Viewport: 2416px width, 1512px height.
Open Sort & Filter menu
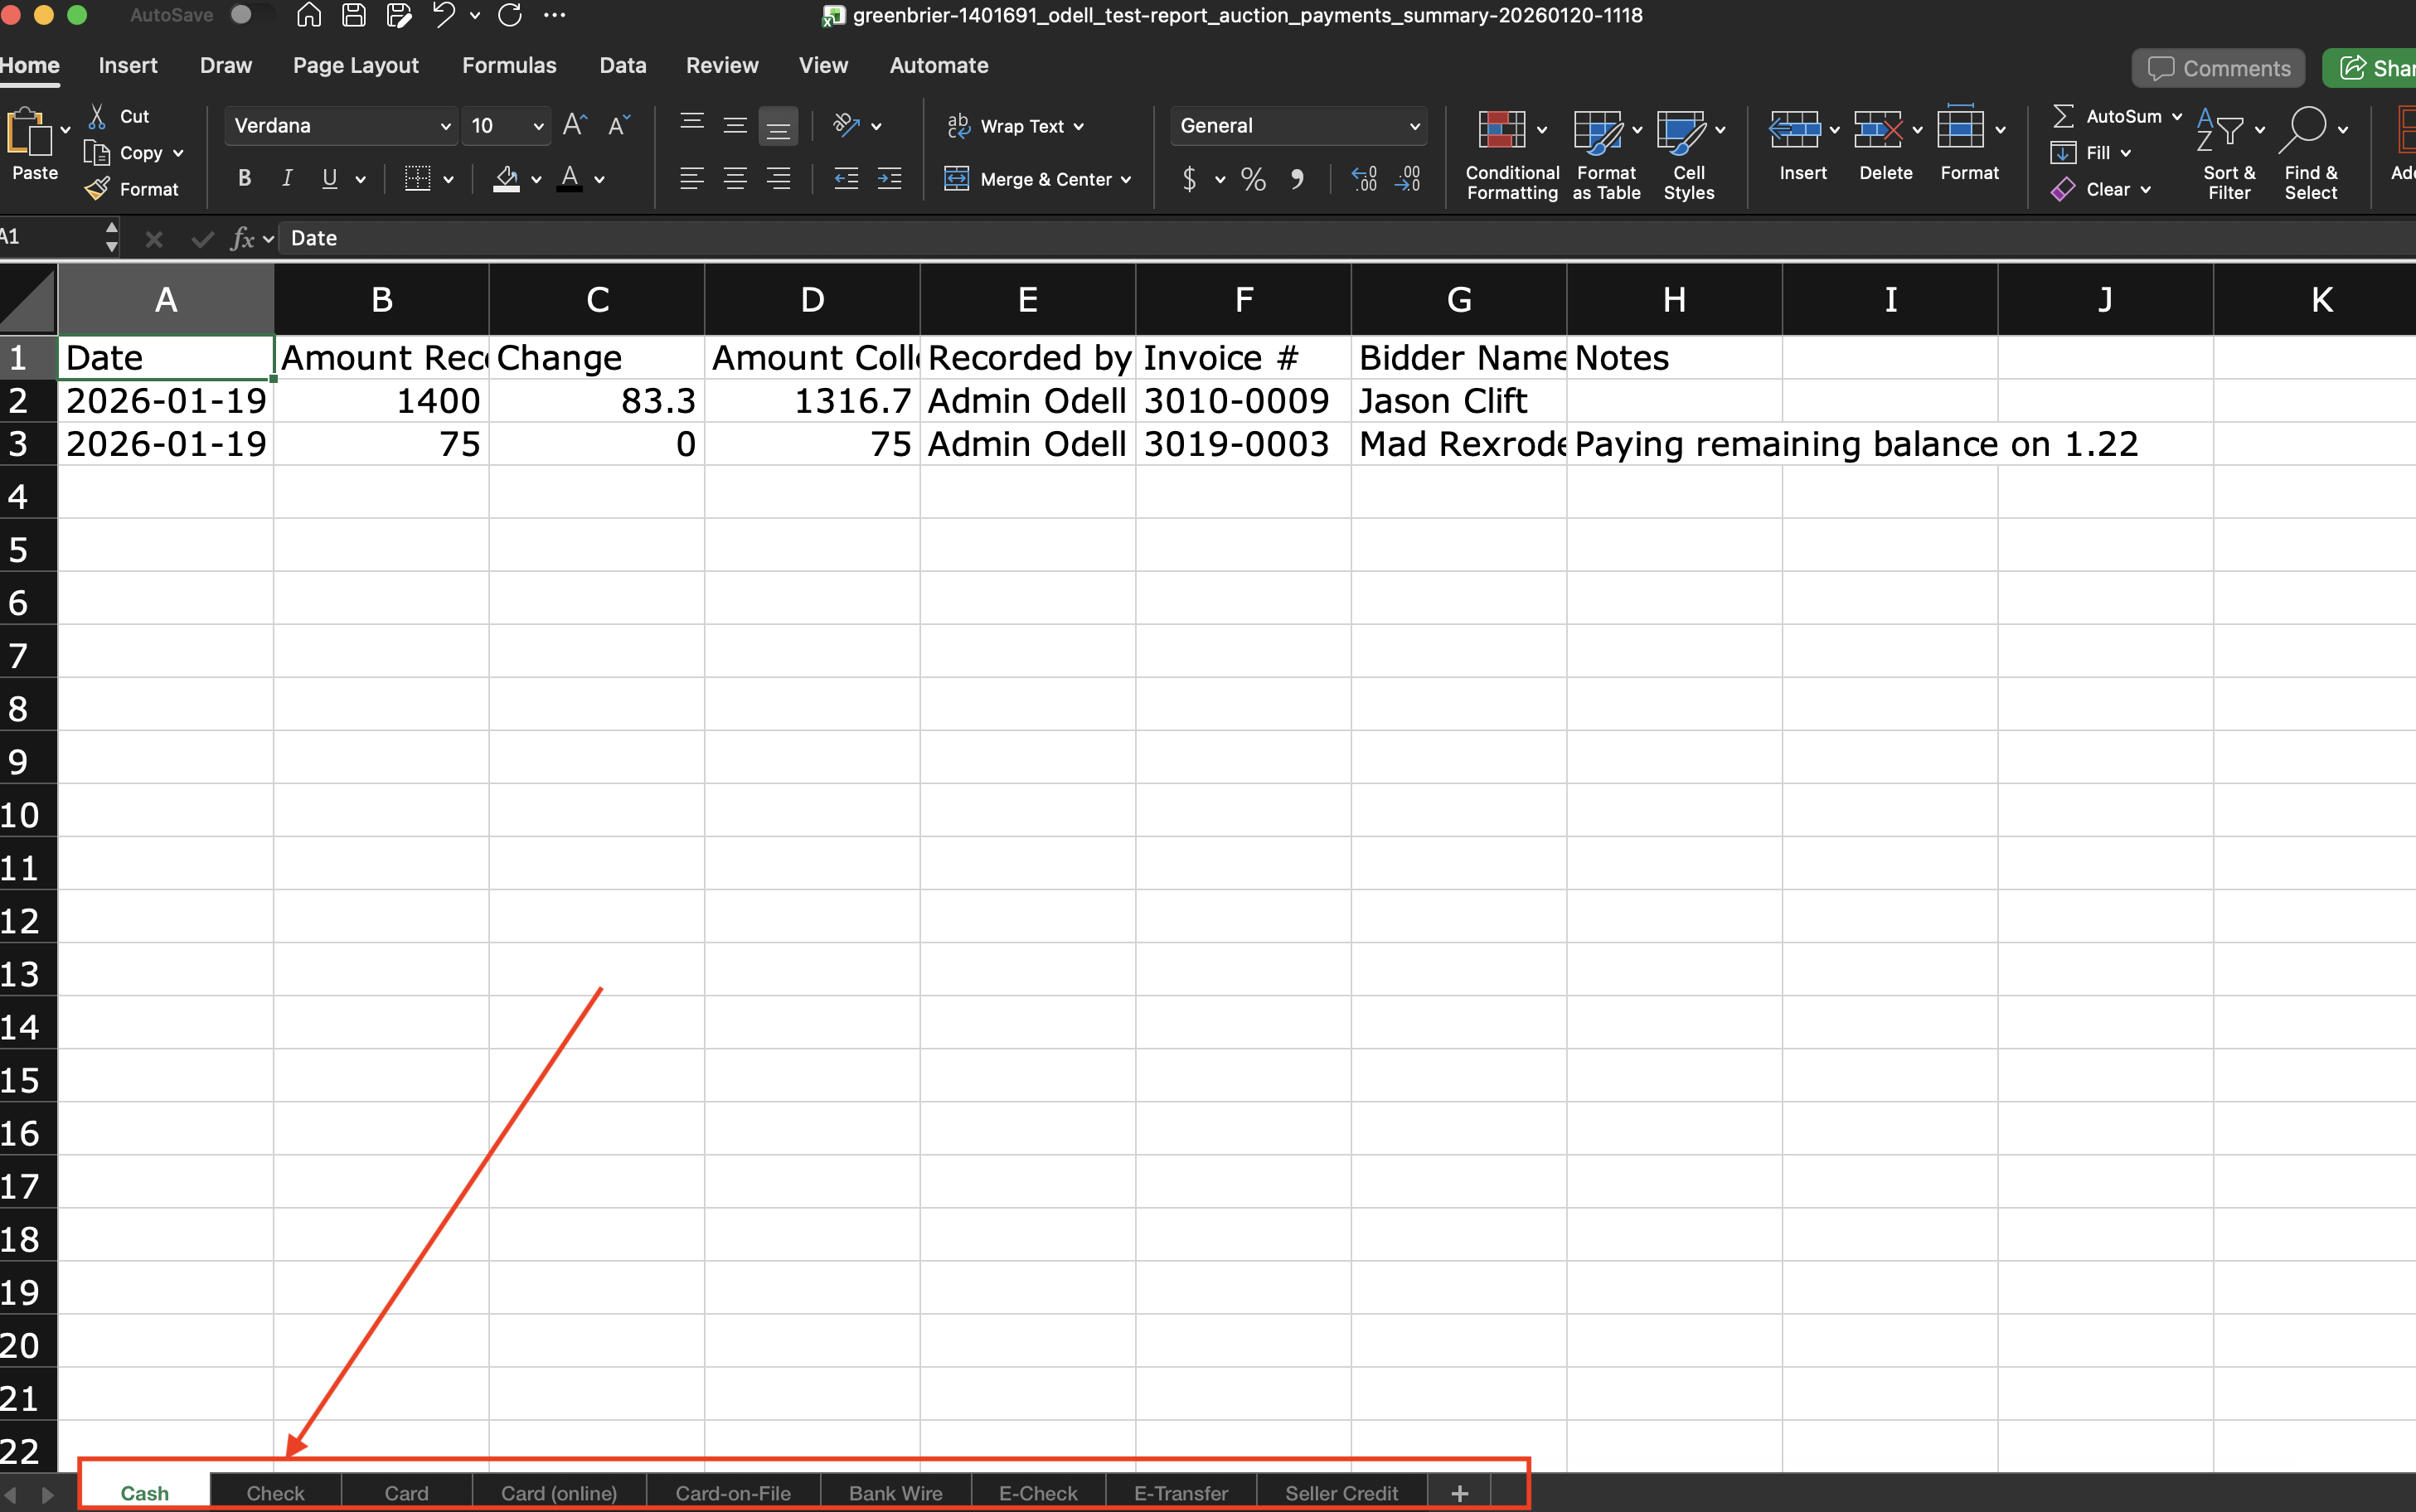click(2230, 155)
